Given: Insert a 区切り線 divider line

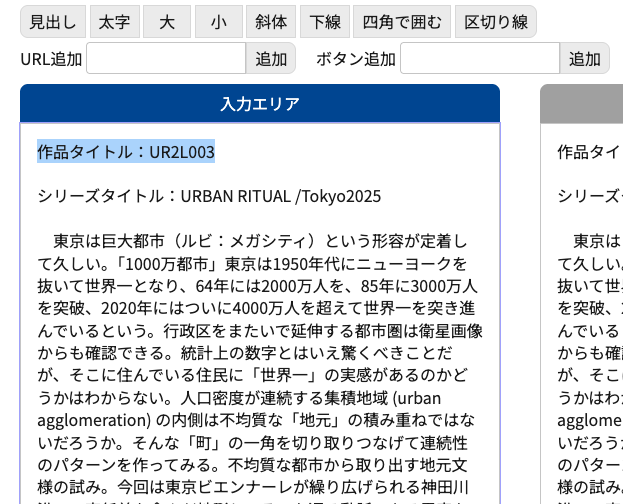Looking at the screenshot, I should 495,22.
